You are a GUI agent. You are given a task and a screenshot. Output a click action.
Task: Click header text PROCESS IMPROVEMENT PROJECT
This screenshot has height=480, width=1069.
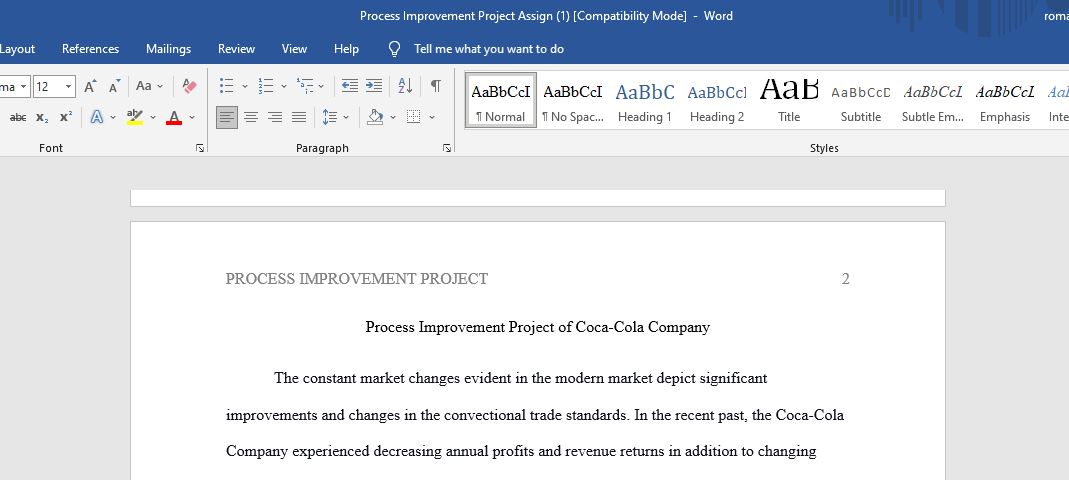(357, 279)
